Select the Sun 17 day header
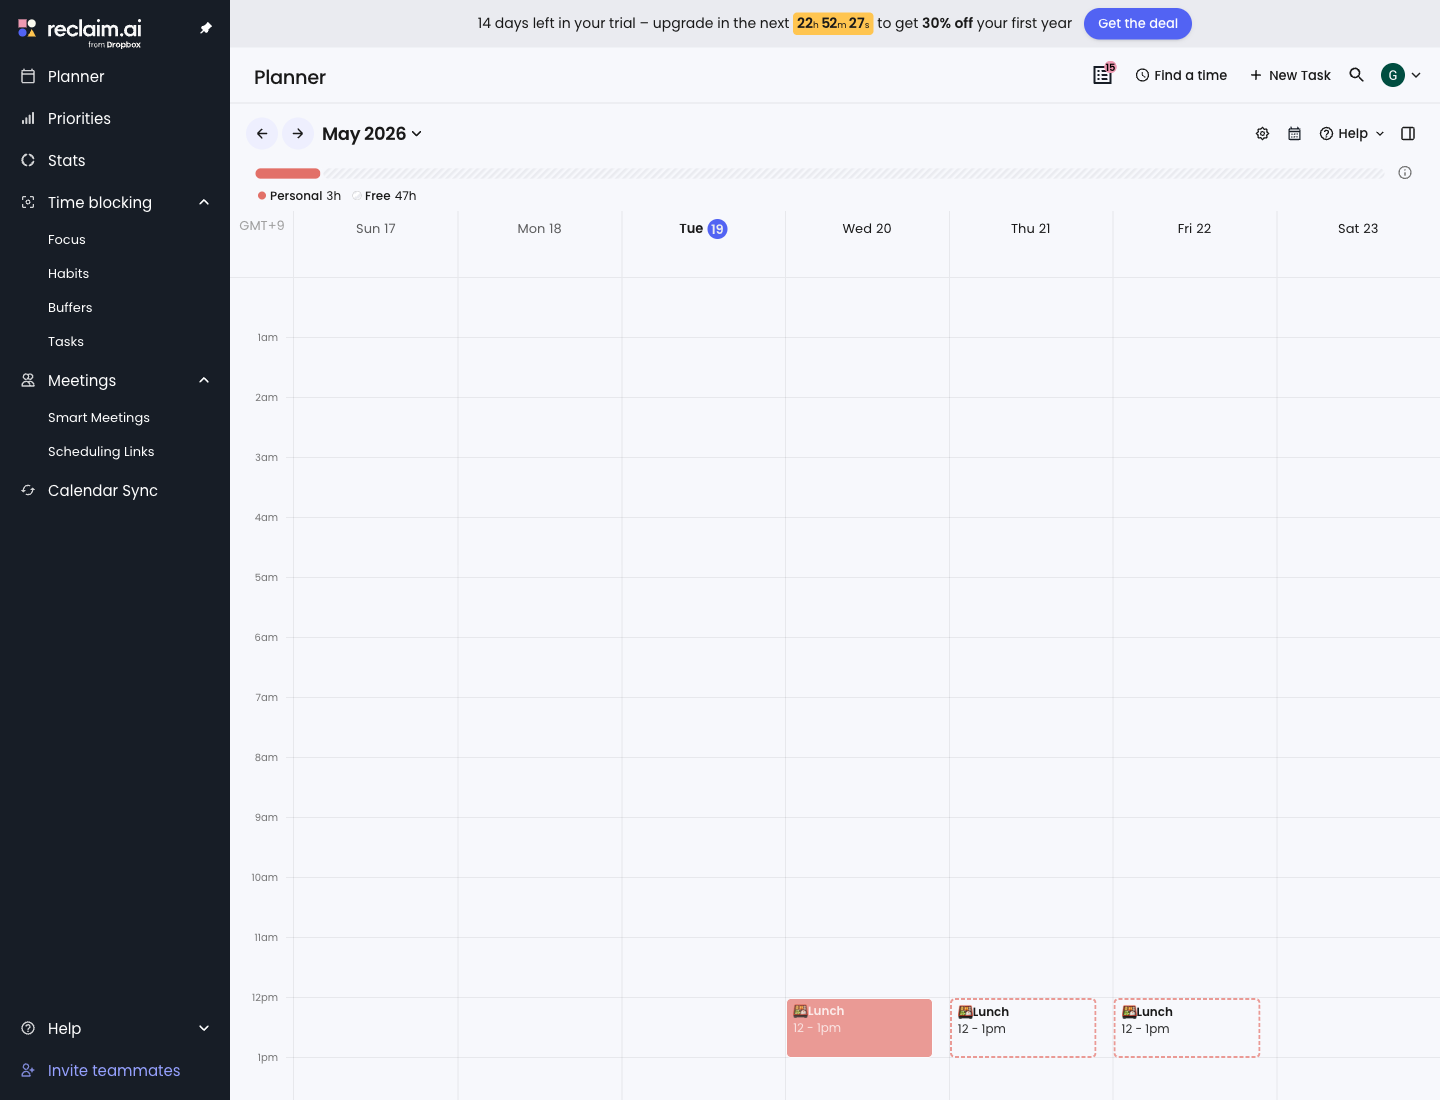The height and width of the screenshot is (1100, 1440). tap(376, 228)
